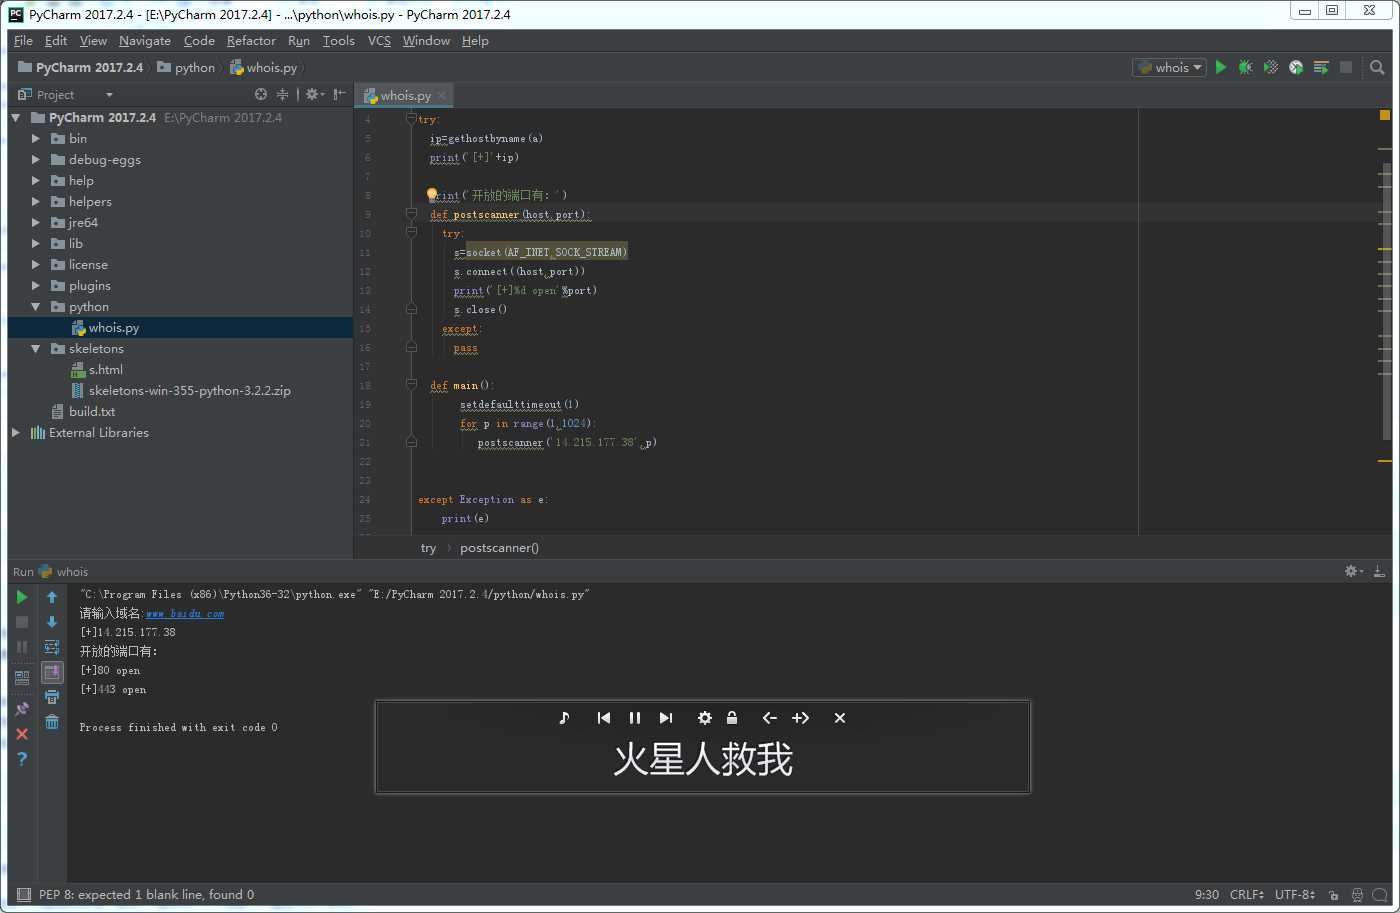Screen dimensions: 1400x913
Task: Run whois with coverage icon
Action: (x=1270, y=67)
